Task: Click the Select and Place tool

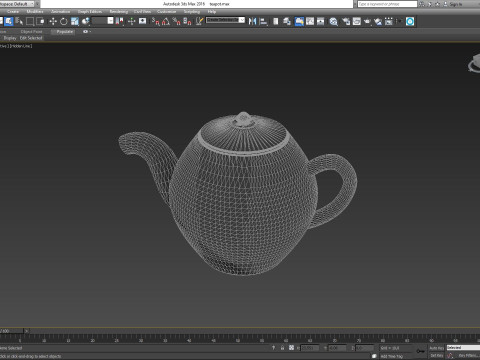Action: [x=86, y=21]
